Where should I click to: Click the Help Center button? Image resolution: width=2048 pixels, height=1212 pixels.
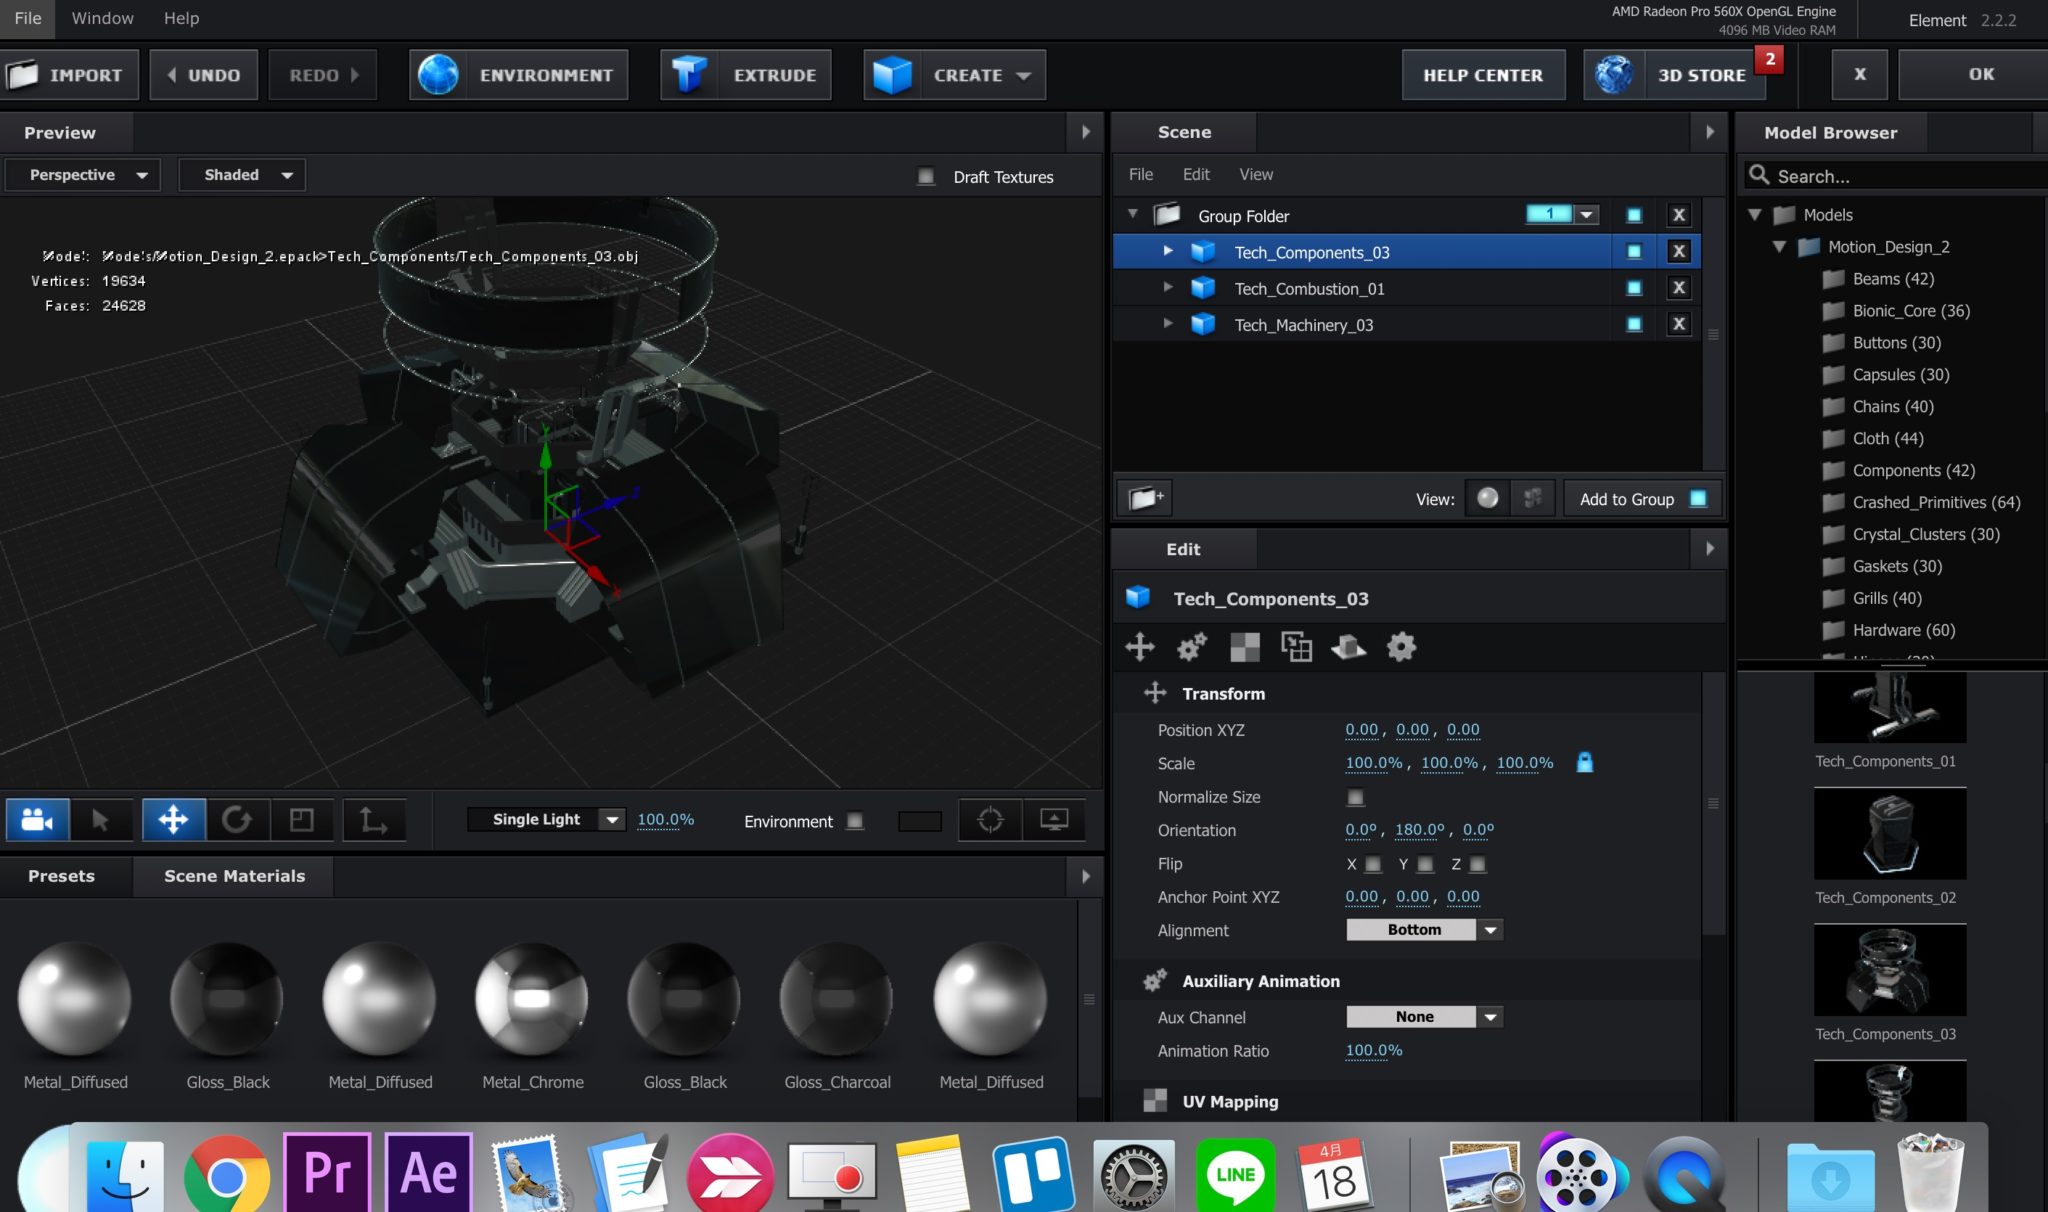(x=1484, y=74)
